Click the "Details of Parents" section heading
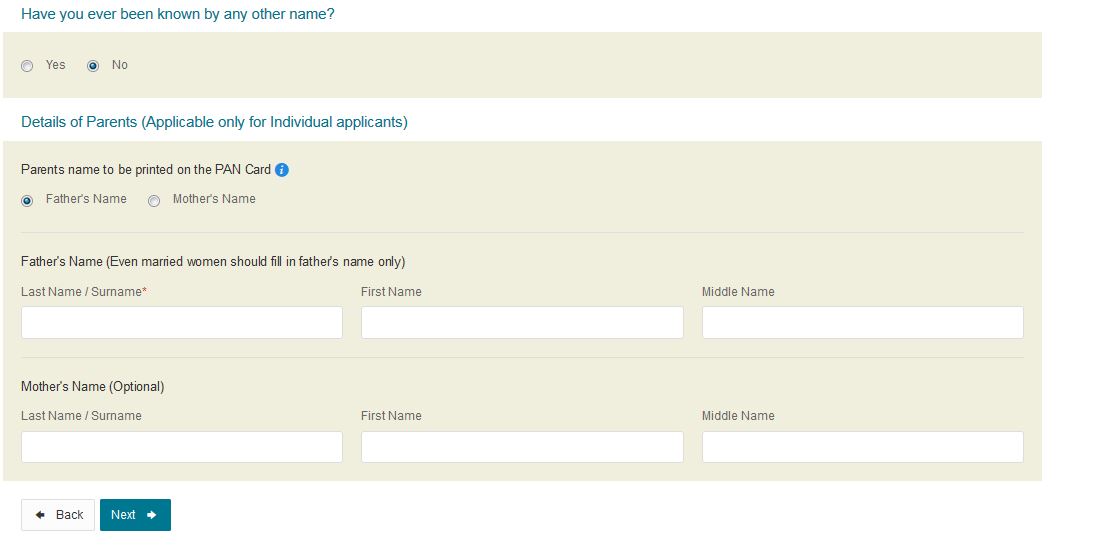Image resolution: width=1101 pixels, height=557 pixels. coord(214,122)
